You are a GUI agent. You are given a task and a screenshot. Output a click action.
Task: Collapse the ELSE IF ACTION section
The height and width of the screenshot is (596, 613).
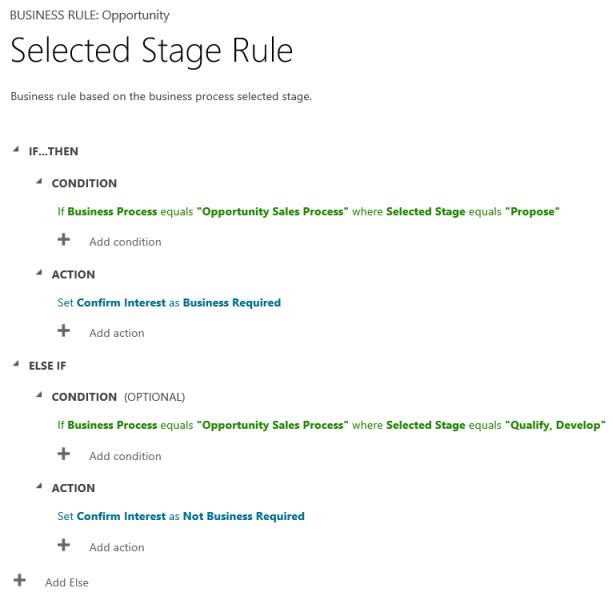(x=39, y=487)
